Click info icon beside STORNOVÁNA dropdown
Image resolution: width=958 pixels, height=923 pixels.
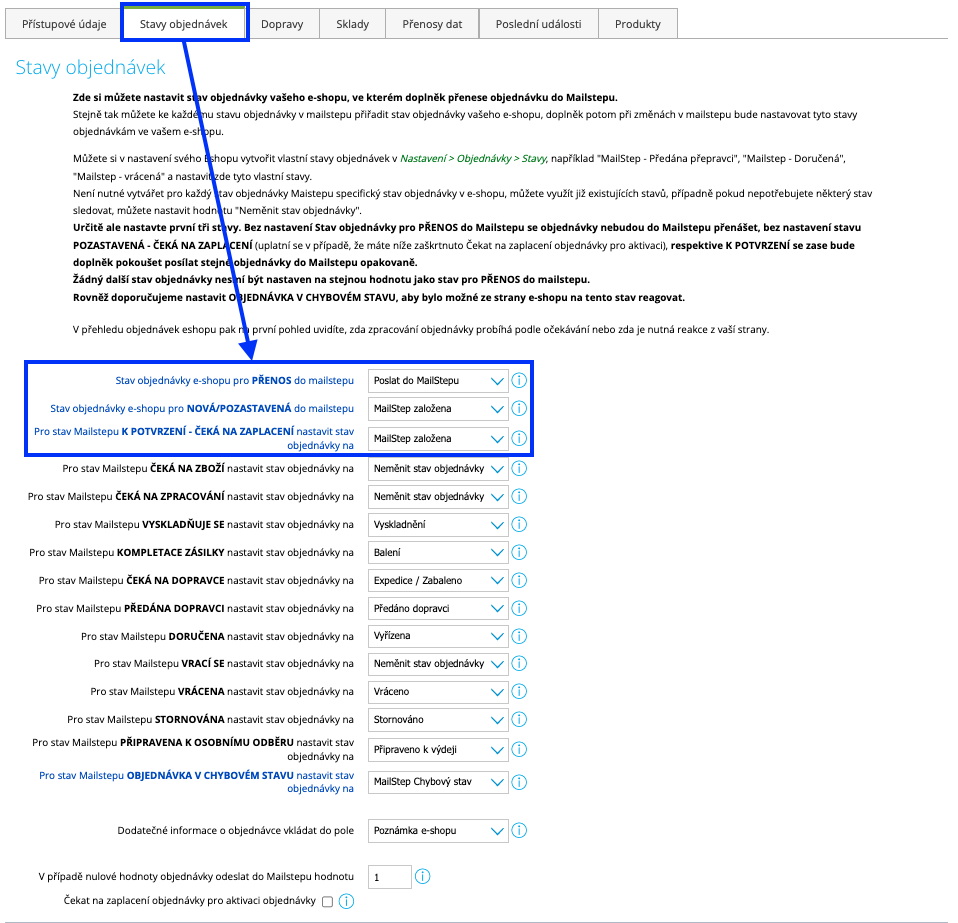(519, 719)
